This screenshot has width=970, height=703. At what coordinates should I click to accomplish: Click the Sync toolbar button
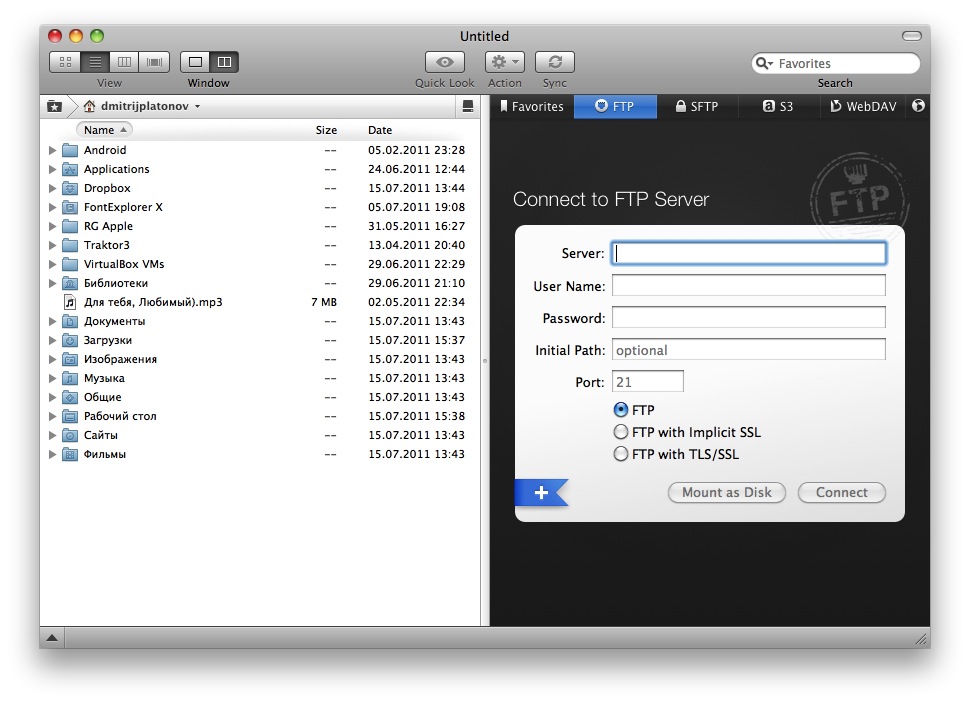tap(554, 62)
